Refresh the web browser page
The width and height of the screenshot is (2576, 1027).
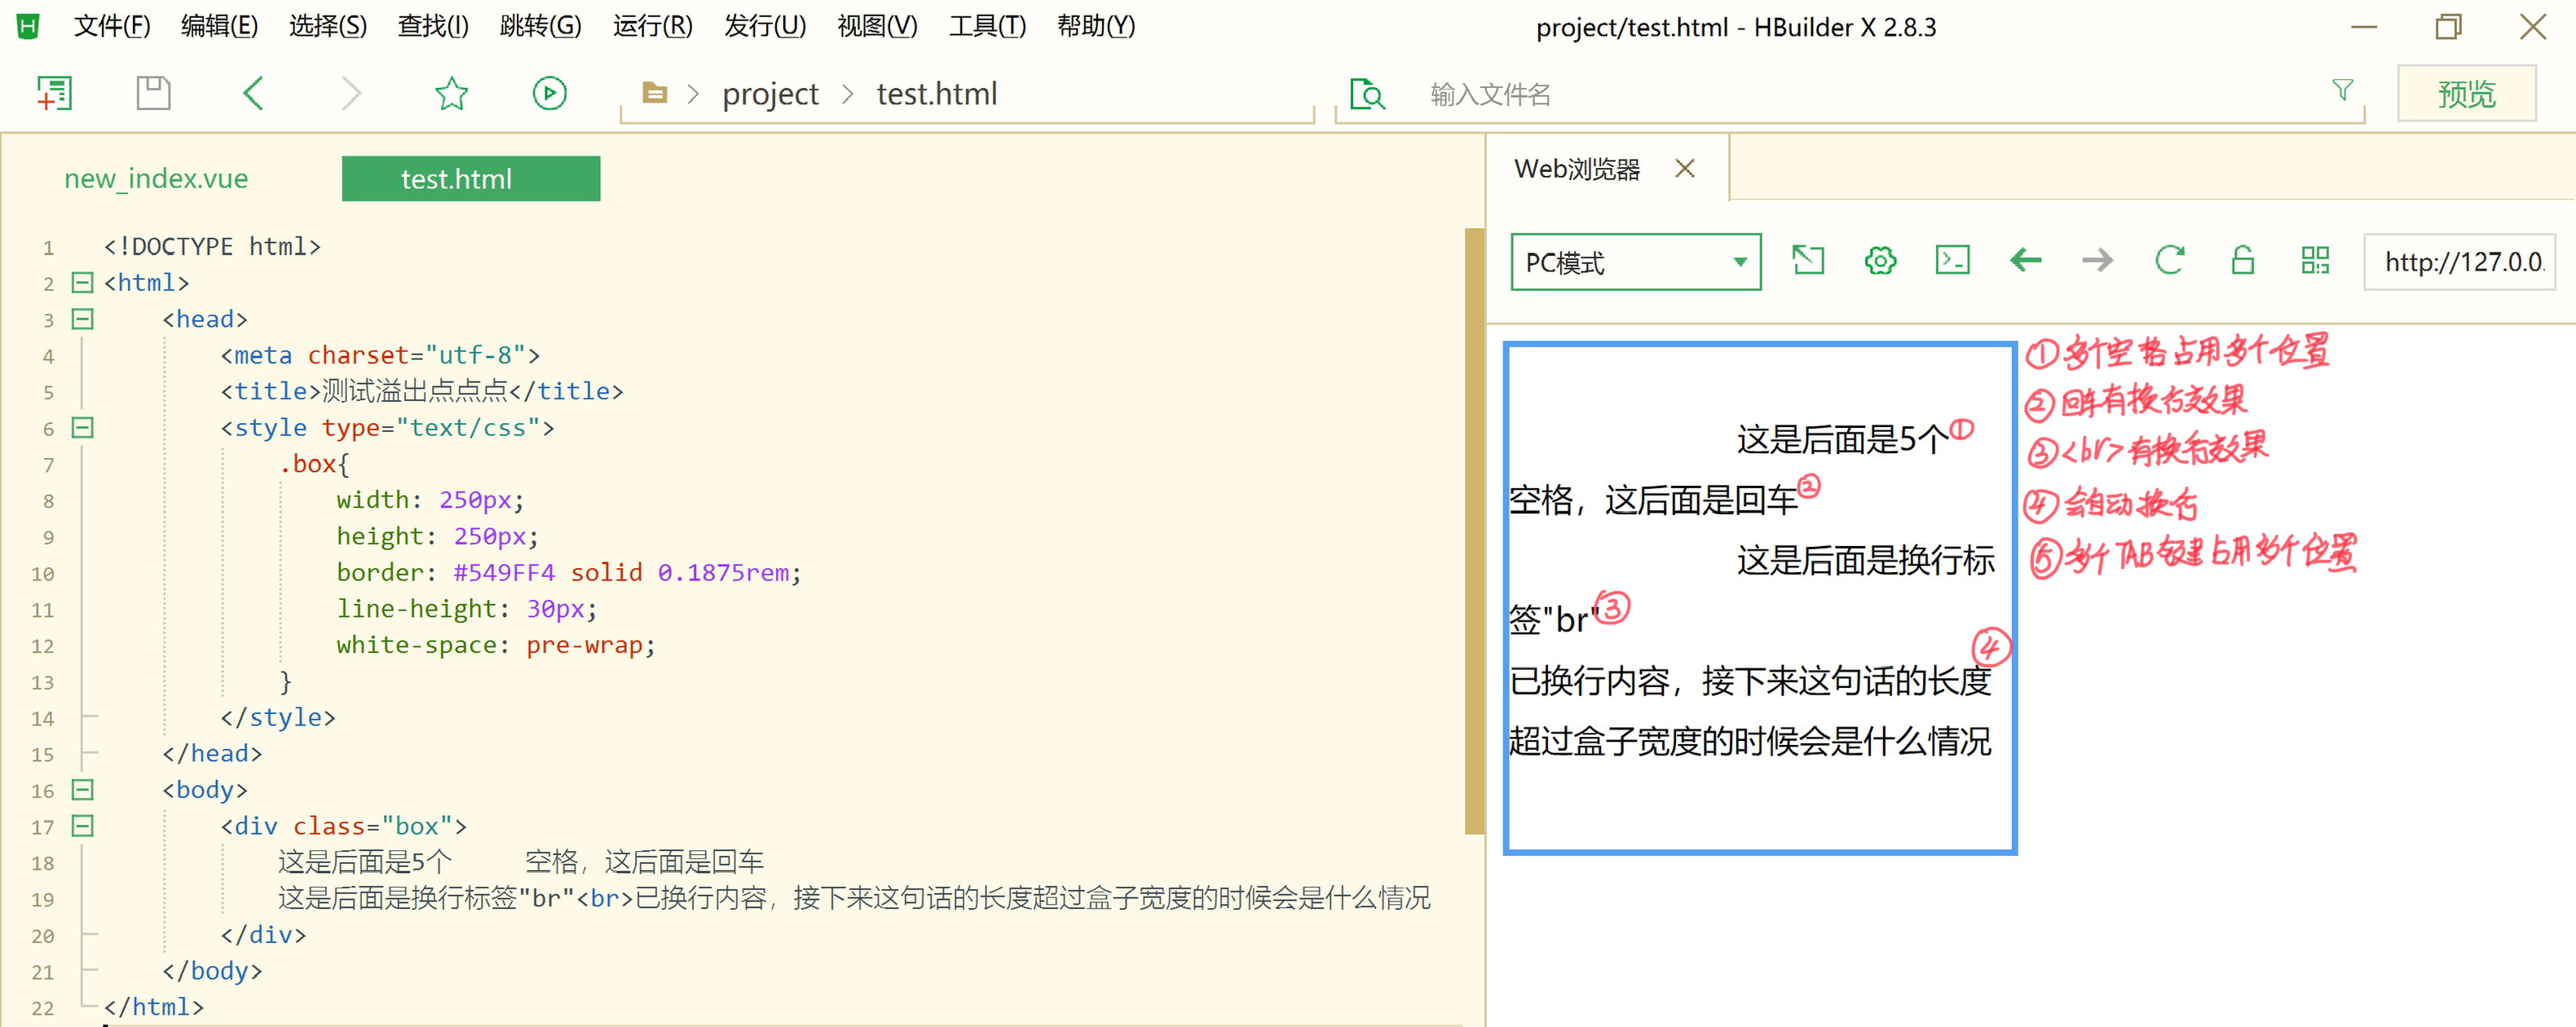tap(2169, 261)
